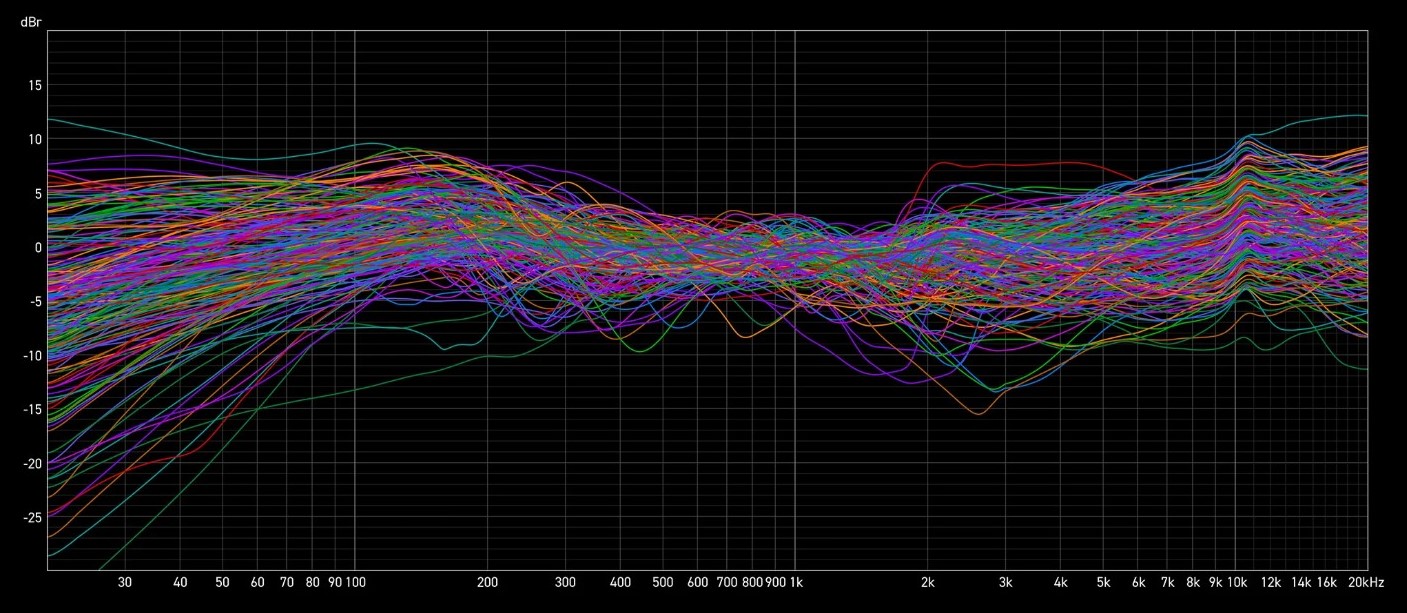This screenshot has width=1407, height=613.
Task: Click the 200 Hz frequency axis label
Action: 487,582
